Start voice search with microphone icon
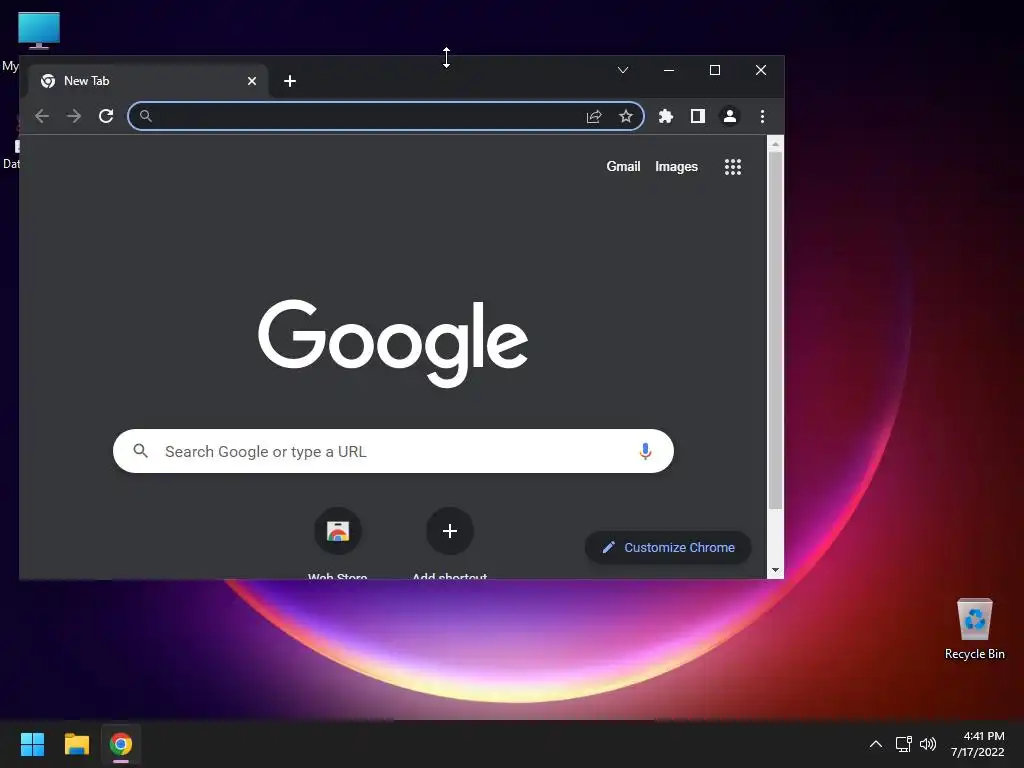Image resolution: width=1024 pixels, height=768 pixels. (x=645, y=451)
